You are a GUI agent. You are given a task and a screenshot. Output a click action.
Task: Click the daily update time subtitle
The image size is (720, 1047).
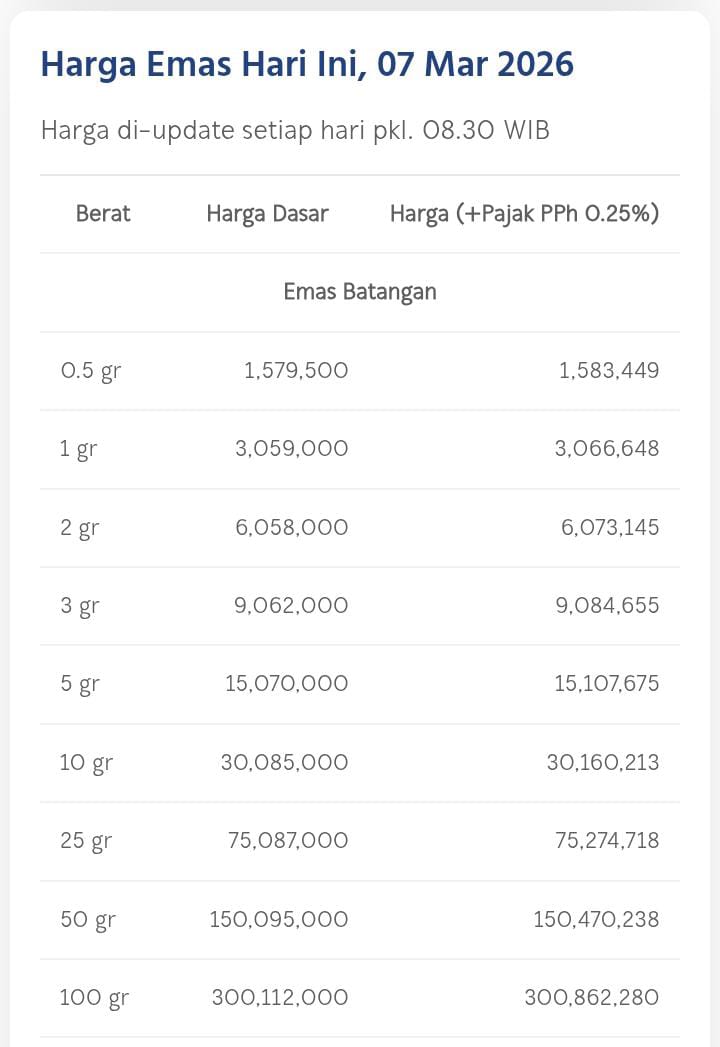[295, 131]
